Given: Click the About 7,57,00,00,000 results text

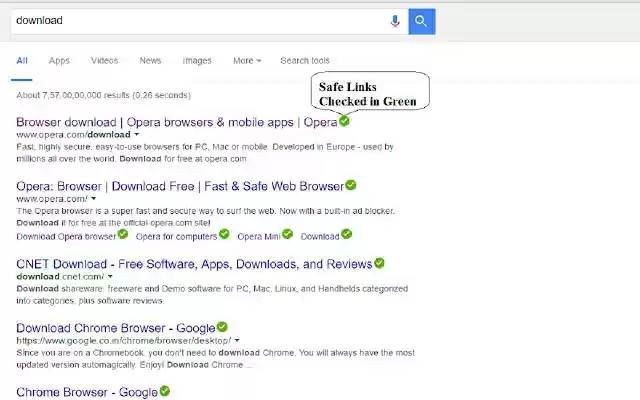Looking at the screenshot, I should (104, 96).
